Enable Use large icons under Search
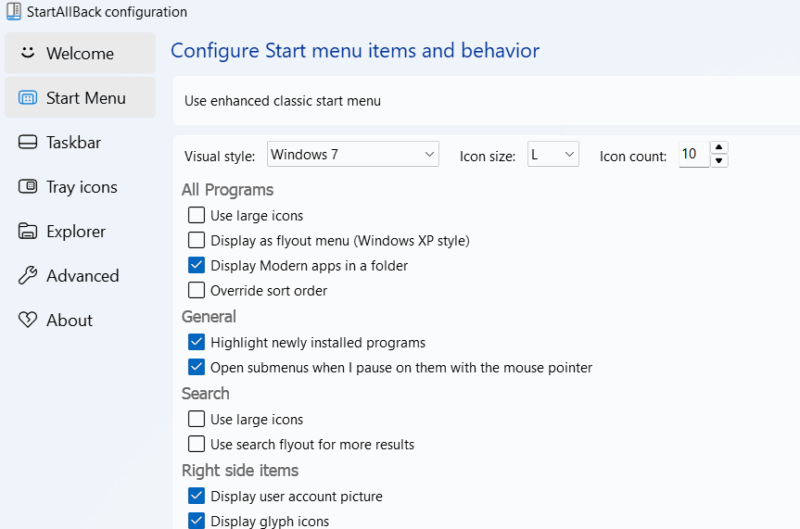800x529 pixels. [196, 419]
